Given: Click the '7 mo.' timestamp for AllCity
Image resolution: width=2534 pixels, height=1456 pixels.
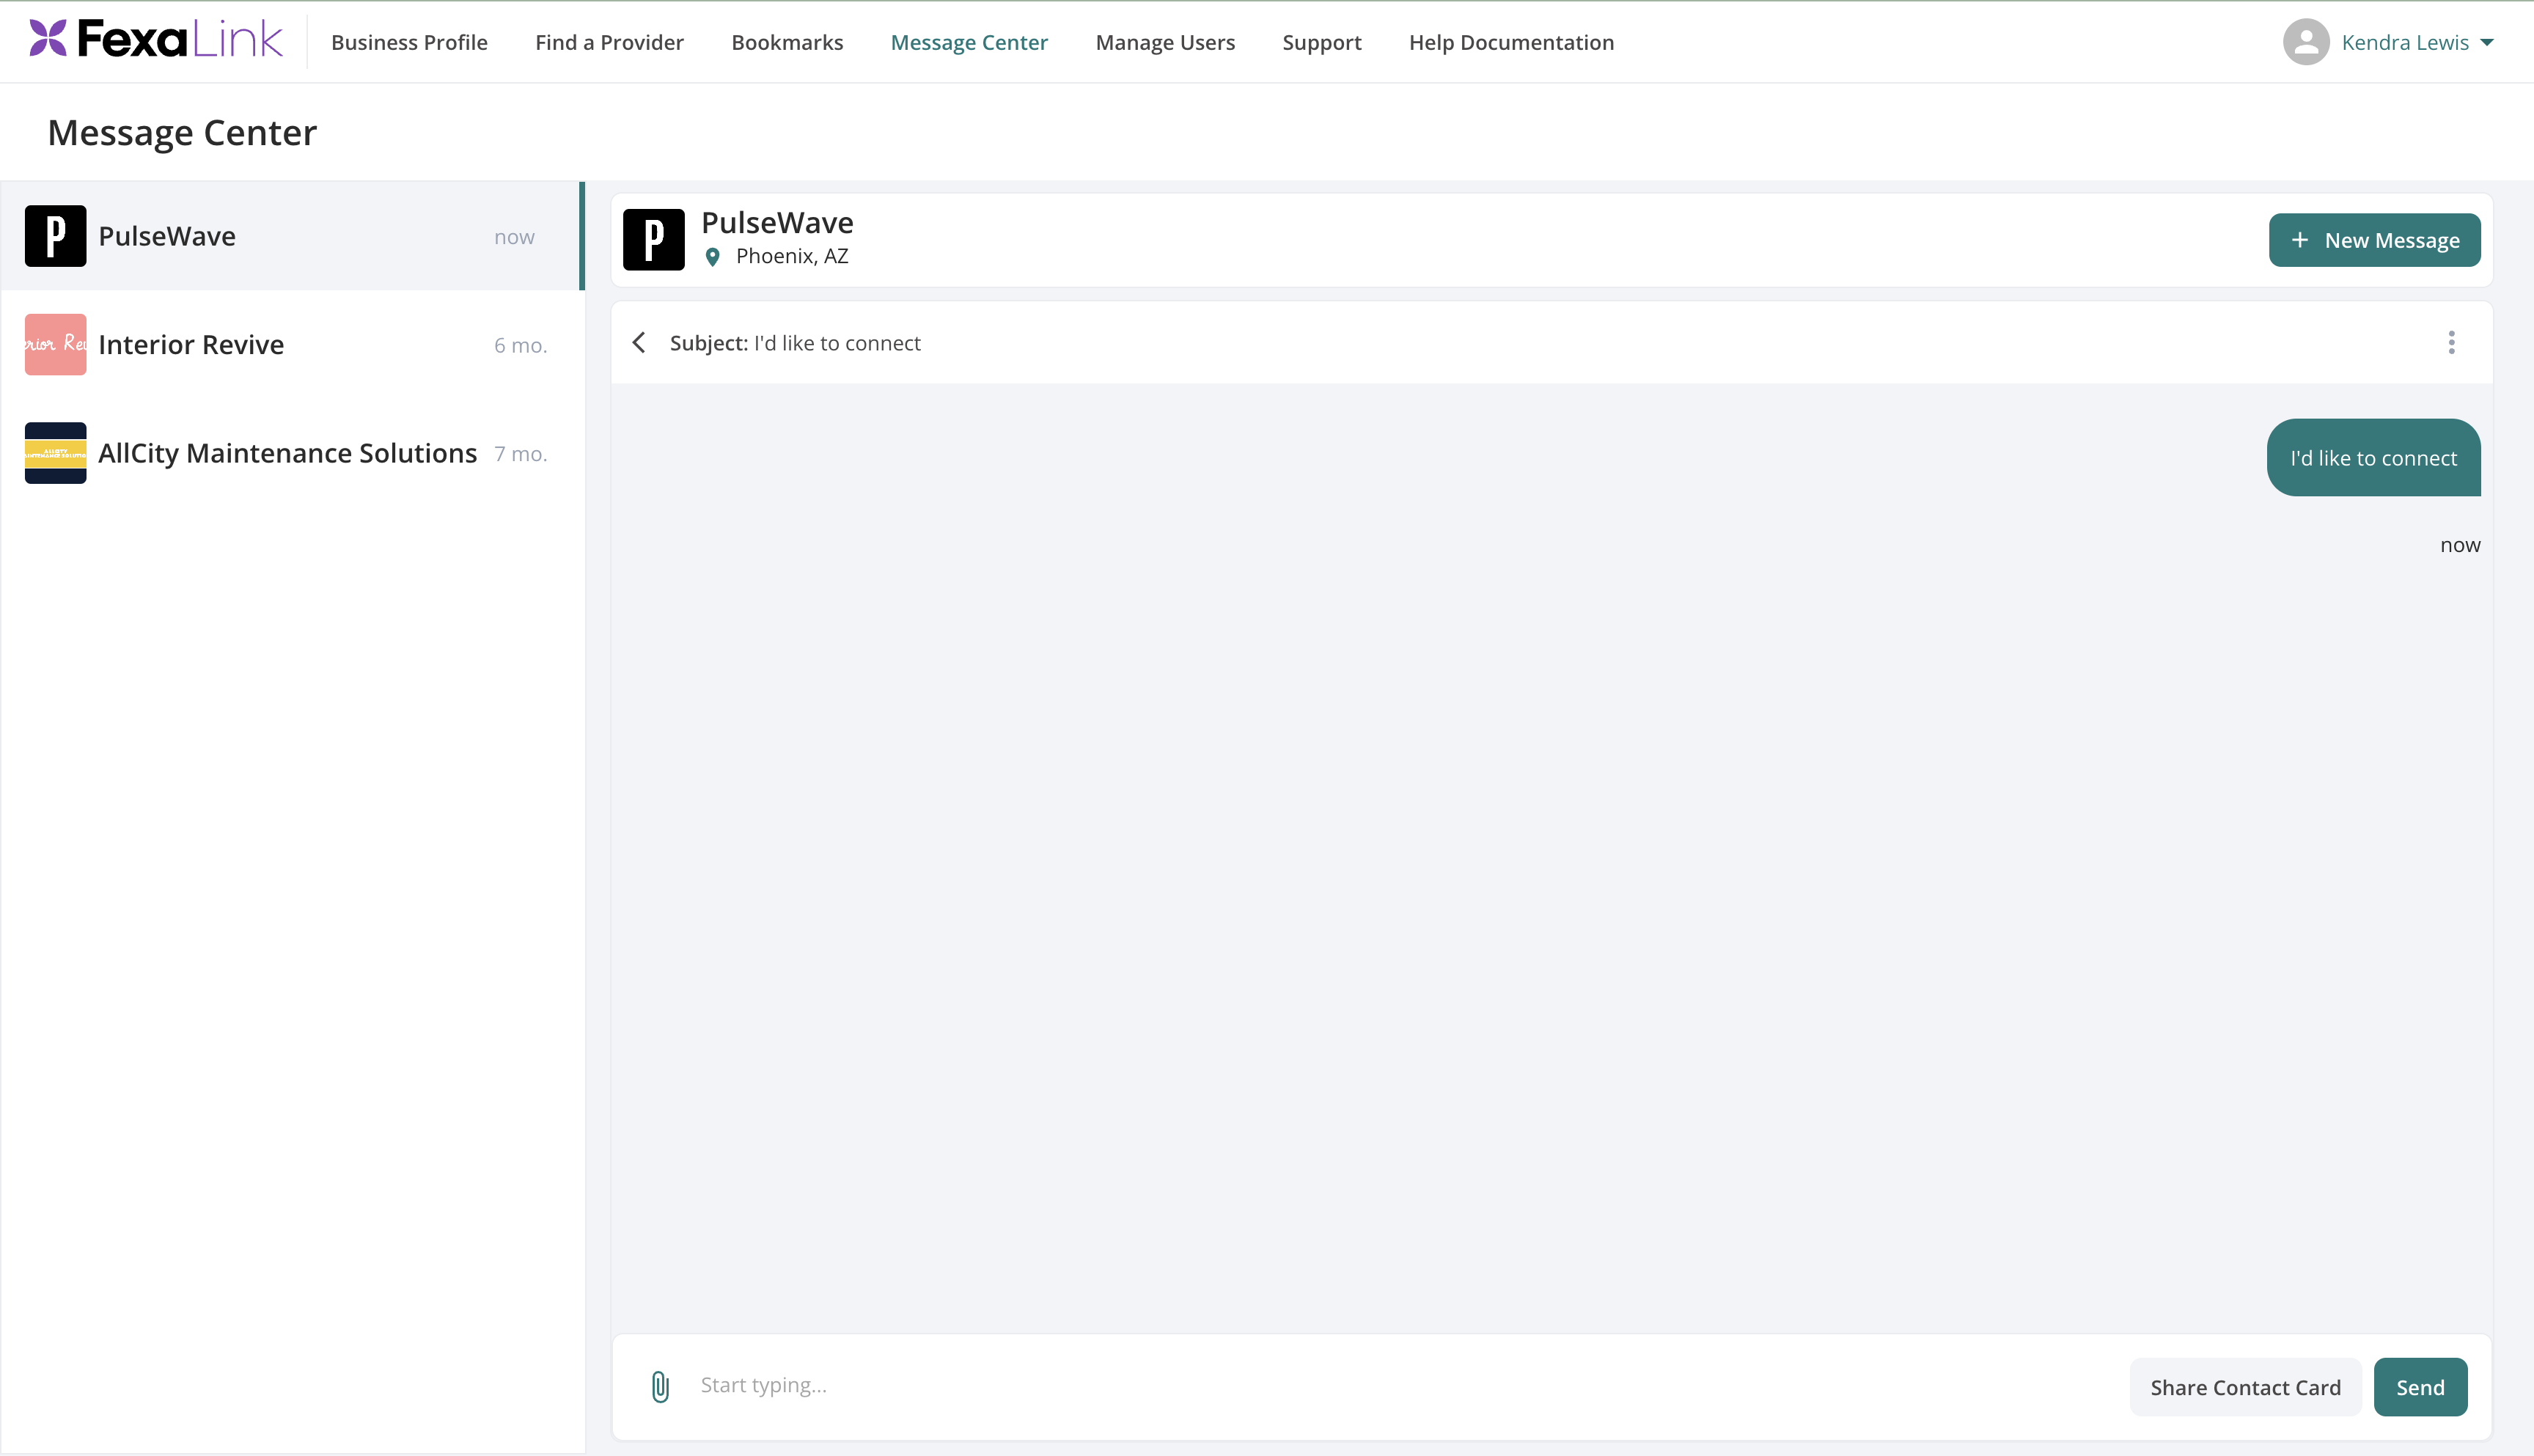Looking at the screenshot, I should pos(520,454).
